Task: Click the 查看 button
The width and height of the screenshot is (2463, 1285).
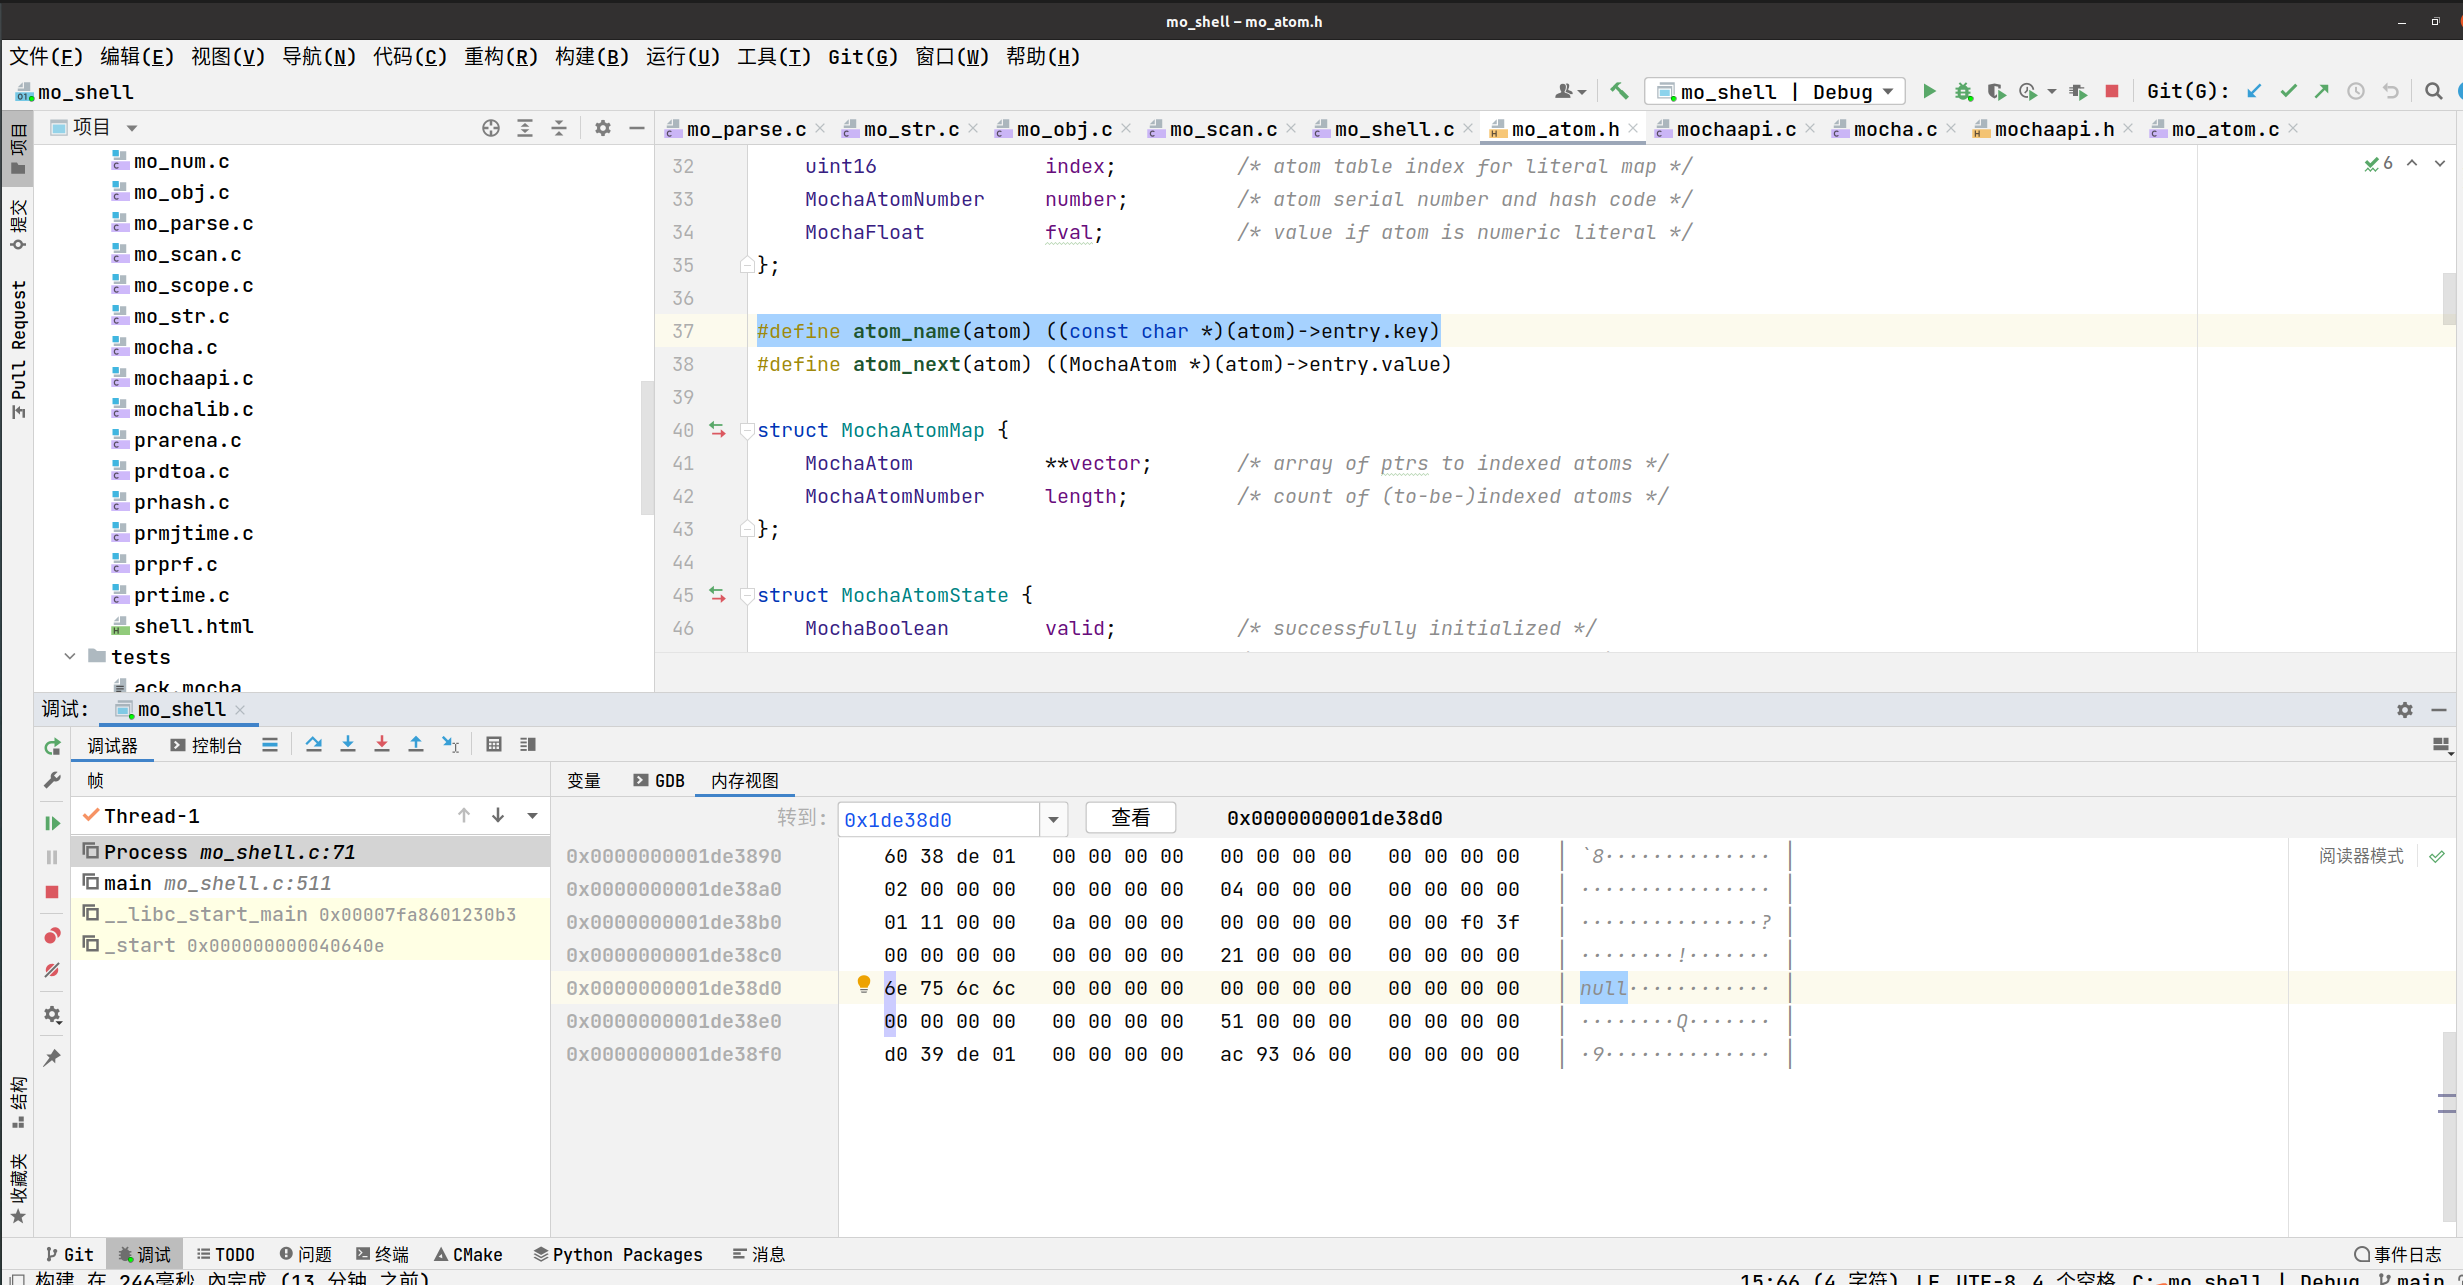Action: coord(1130,818)
